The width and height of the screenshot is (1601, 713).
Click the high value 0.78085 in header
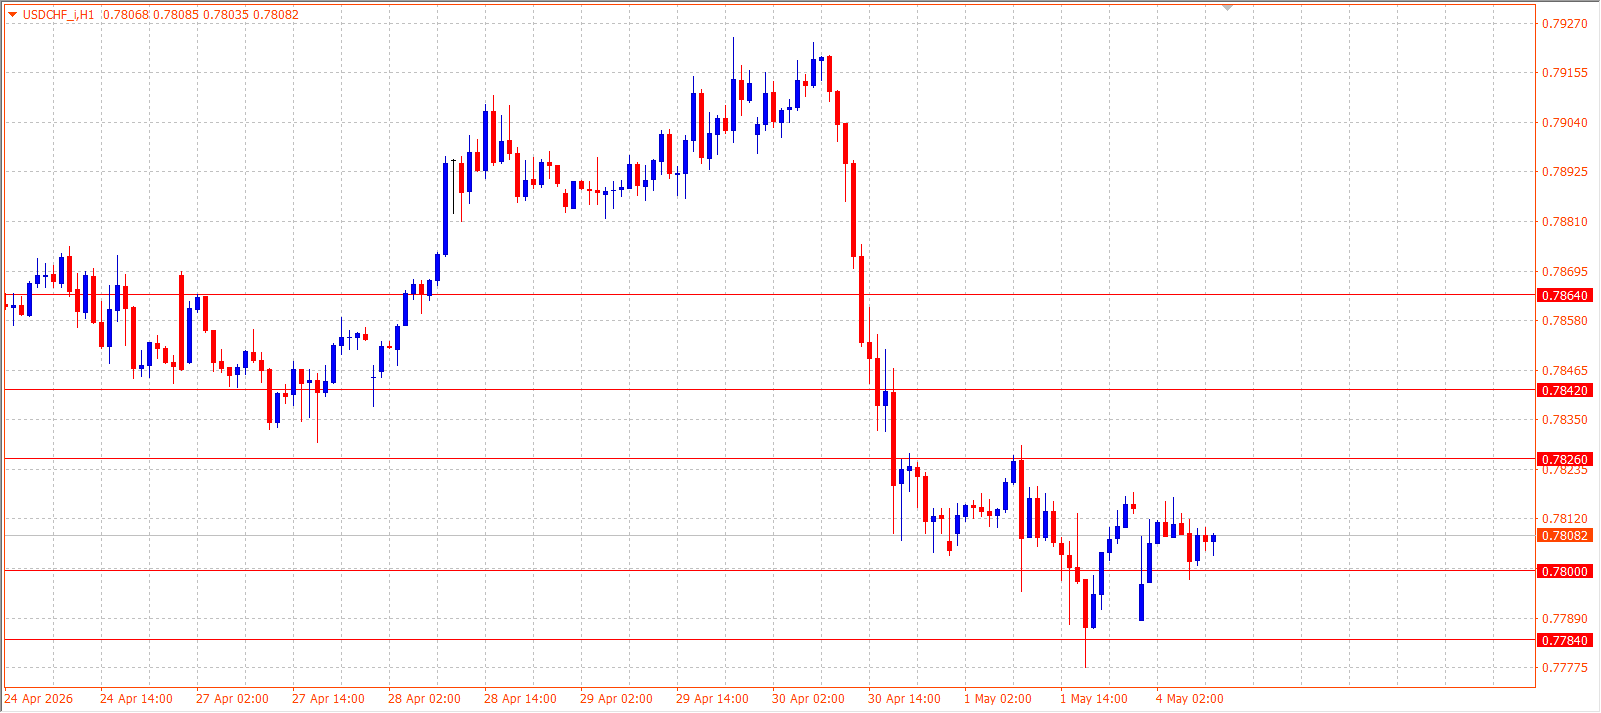pos(175,15)
